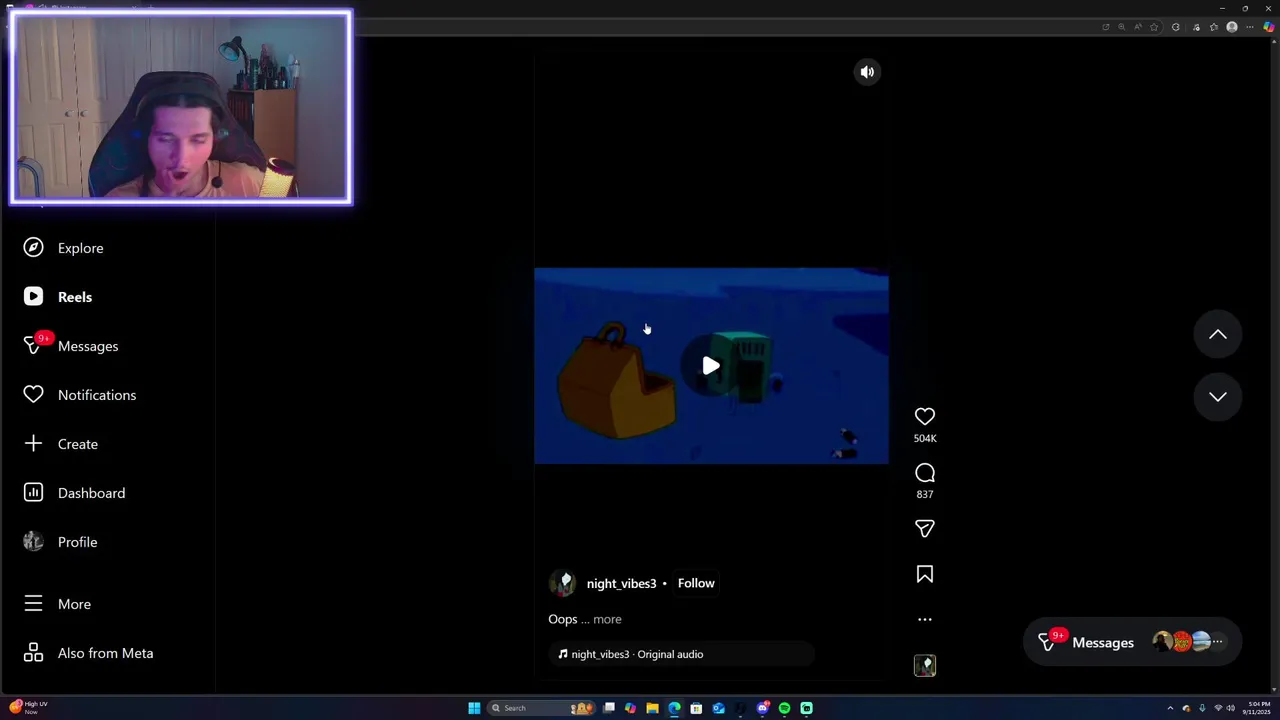Open reel options three-dot menu
This screenshot has height=720, width=1280.
925,619
